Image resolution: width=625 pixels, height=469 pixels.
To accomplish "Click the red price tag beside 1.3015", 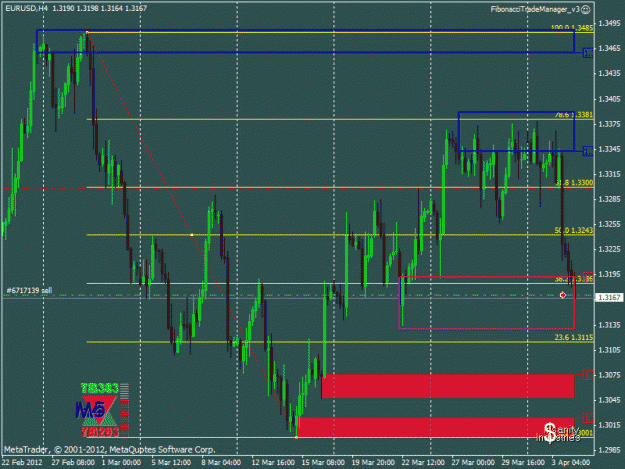I will tap(588, 418).
